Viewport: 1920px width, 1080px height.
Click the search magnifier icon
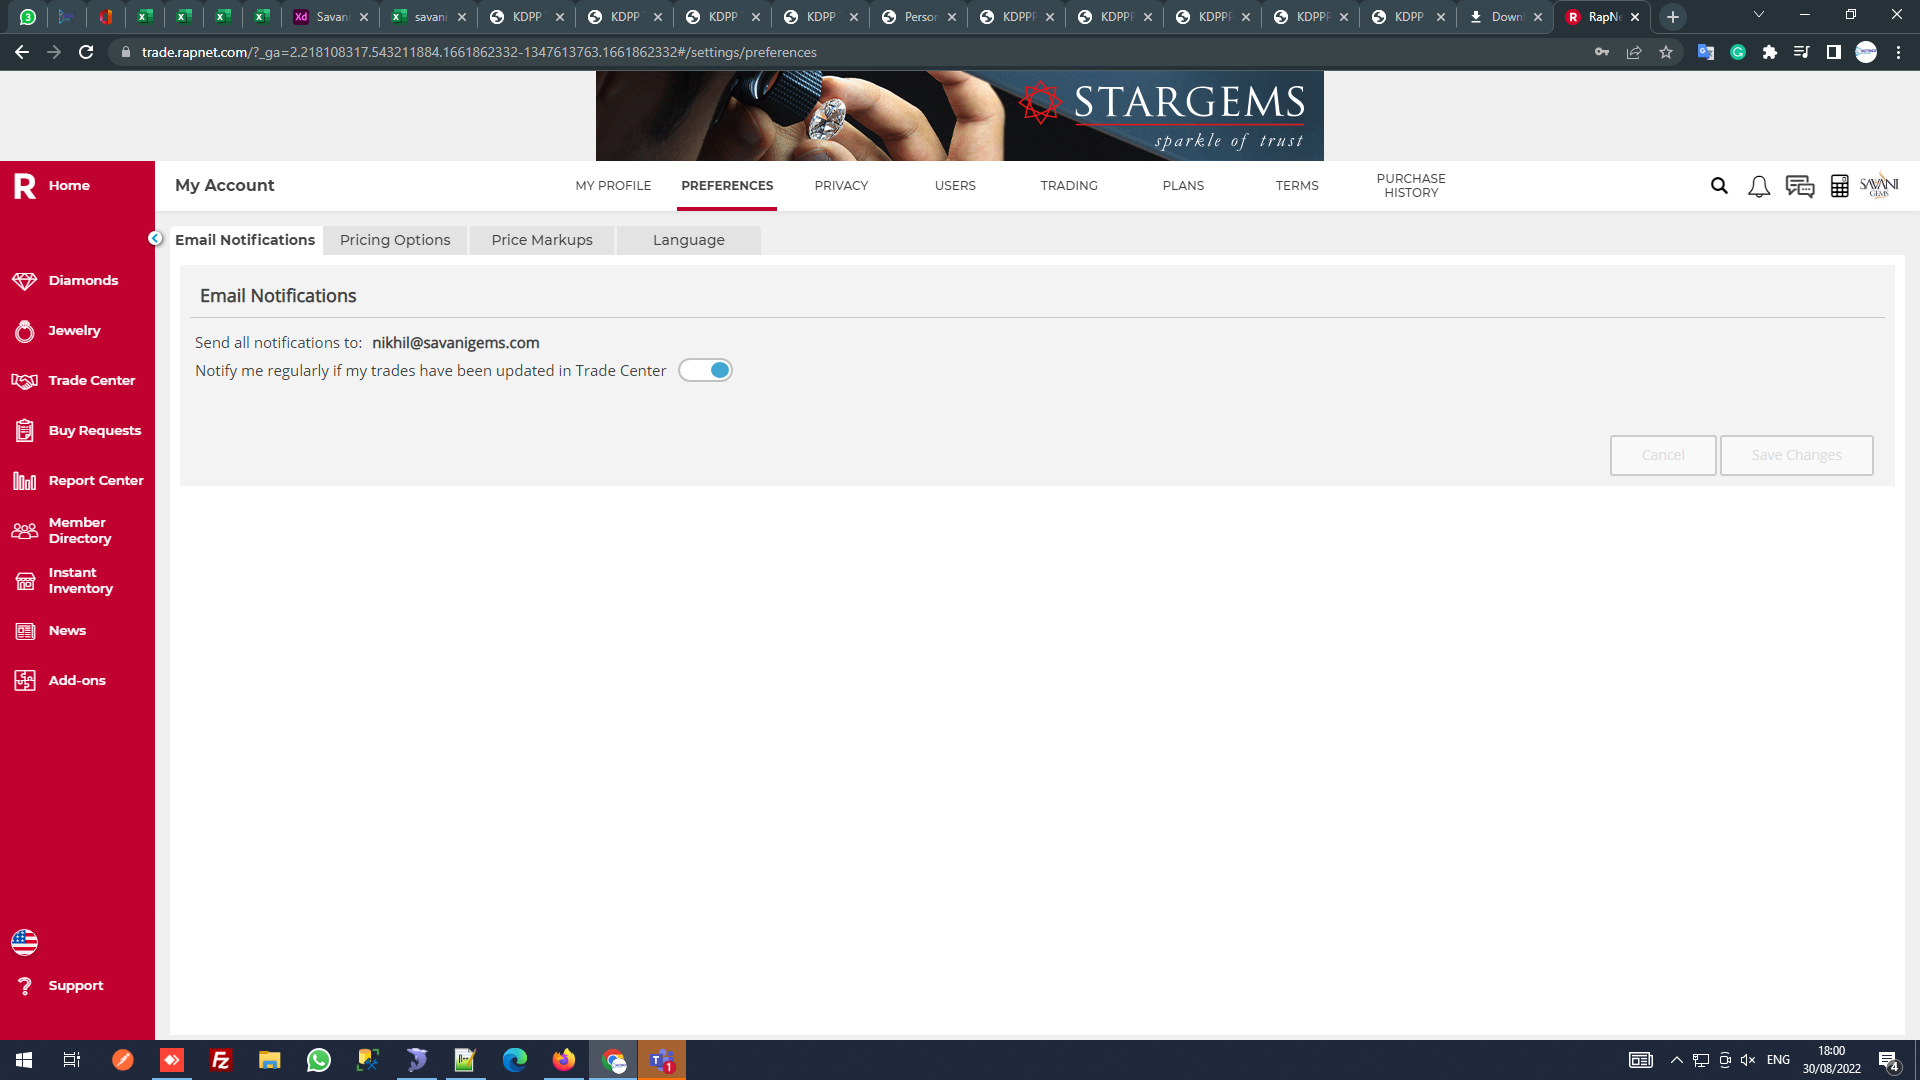(x=1719, y=186)
